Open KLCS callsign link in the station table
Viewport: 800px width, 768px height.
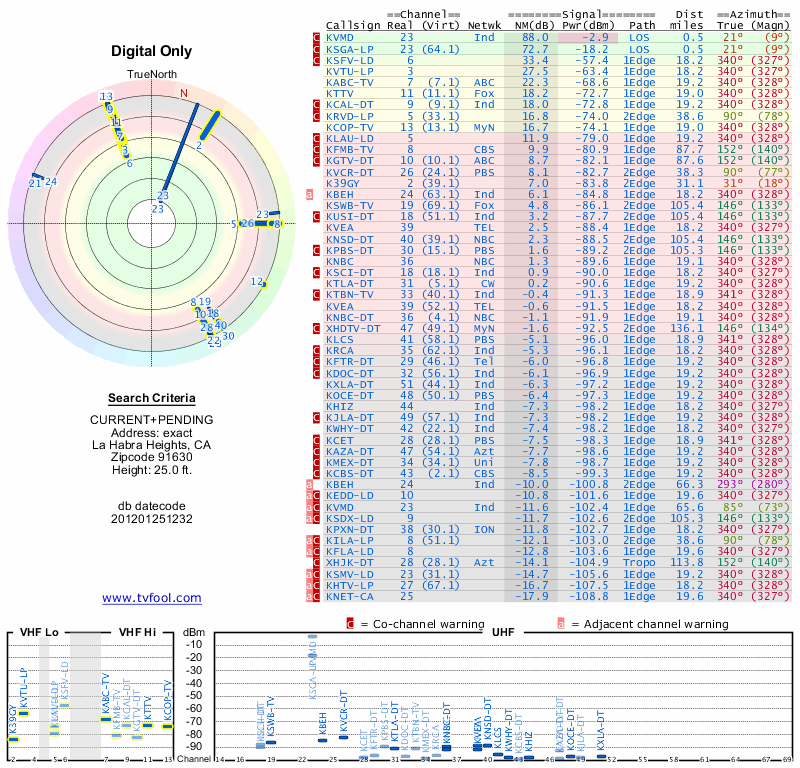340,339
